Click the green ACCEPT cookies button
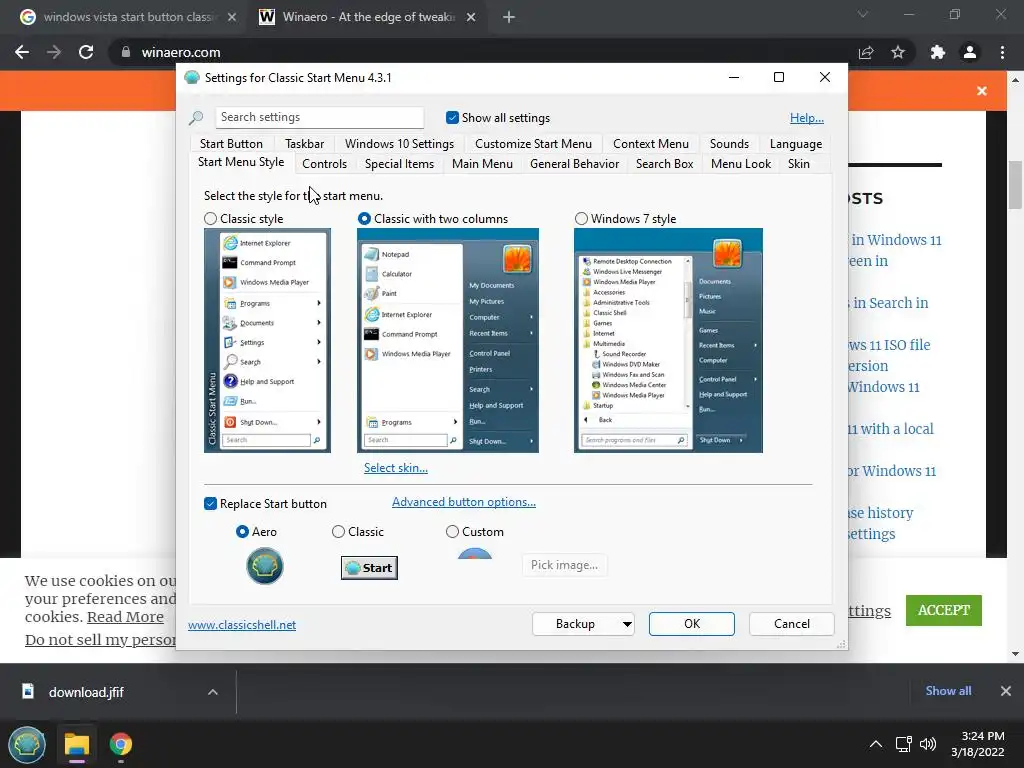Screen dimensions: 1024x768 point(944,610)
